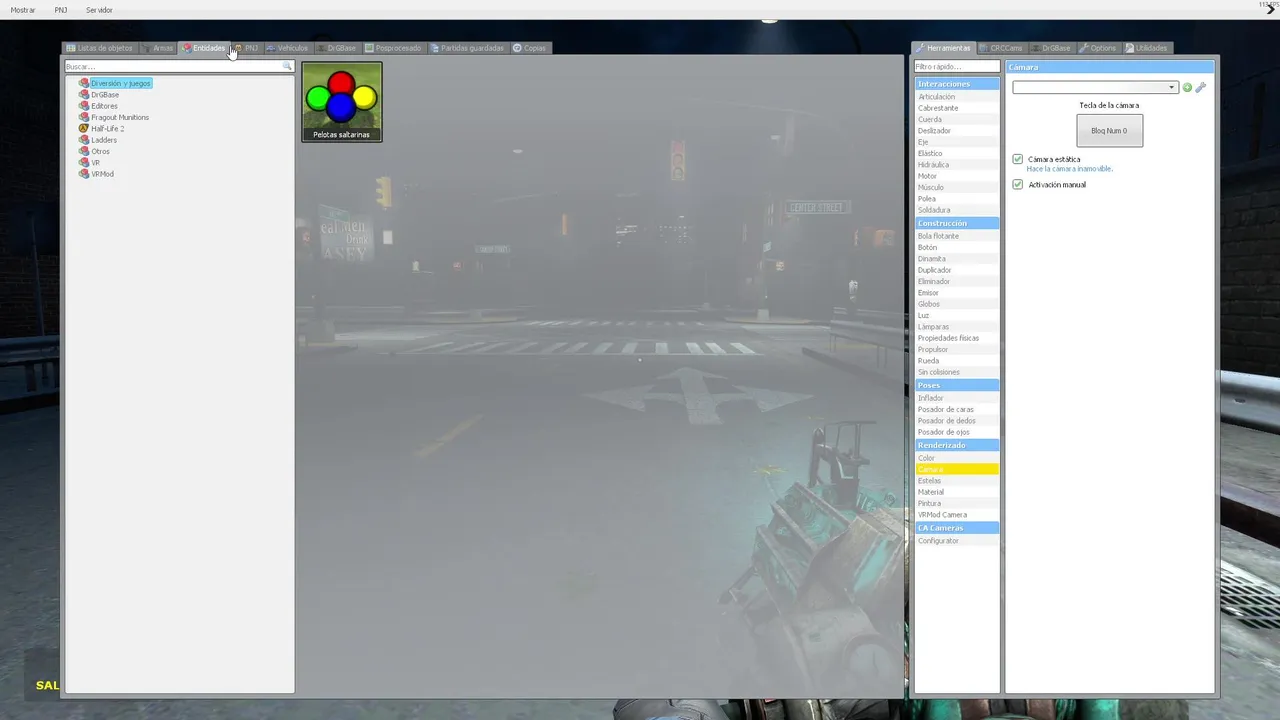Image resolution: width=1280 pixels, height=720 pixels.
Task: Select the Posador de caras tool
Action: point(957,410)
